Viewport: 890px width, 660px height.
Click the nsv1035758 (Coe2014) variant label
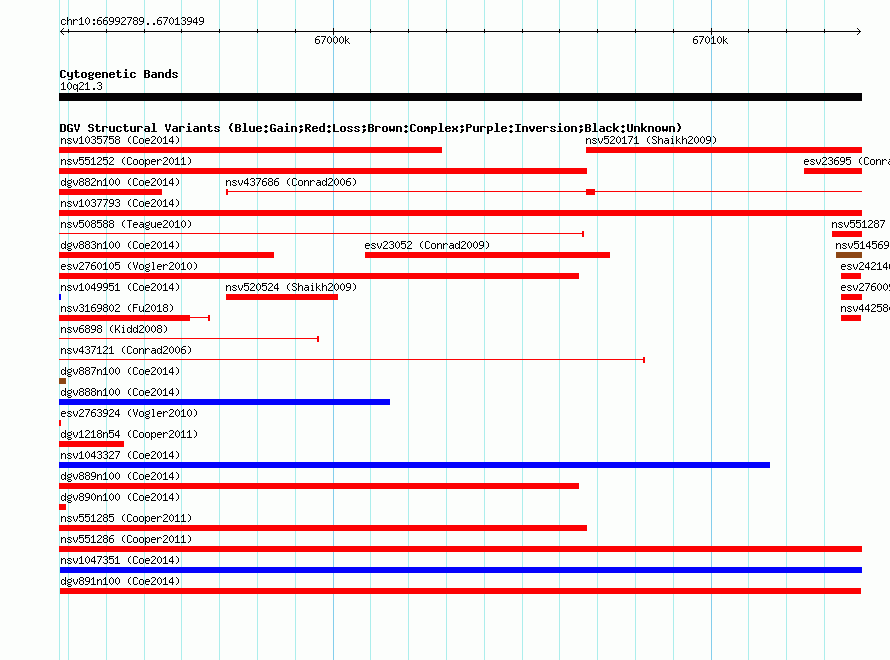point(120,140)
